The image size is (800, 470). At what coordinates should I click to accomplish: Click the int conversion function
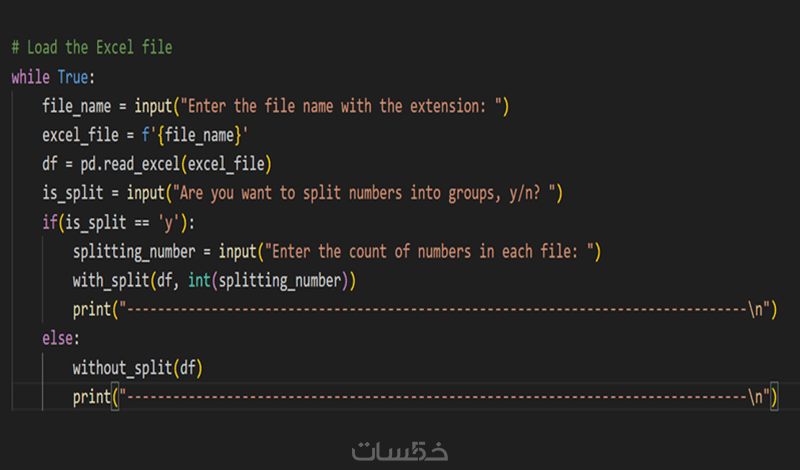pyautogui.click(x=200, y=281)
